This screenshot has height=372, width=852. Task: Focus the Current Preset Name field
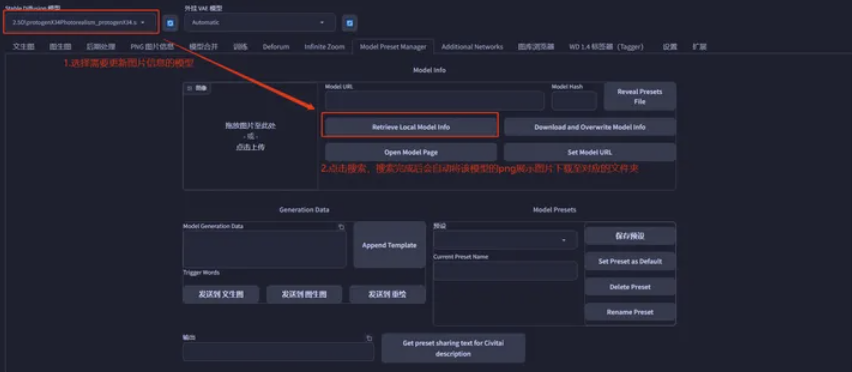(505, 270)
